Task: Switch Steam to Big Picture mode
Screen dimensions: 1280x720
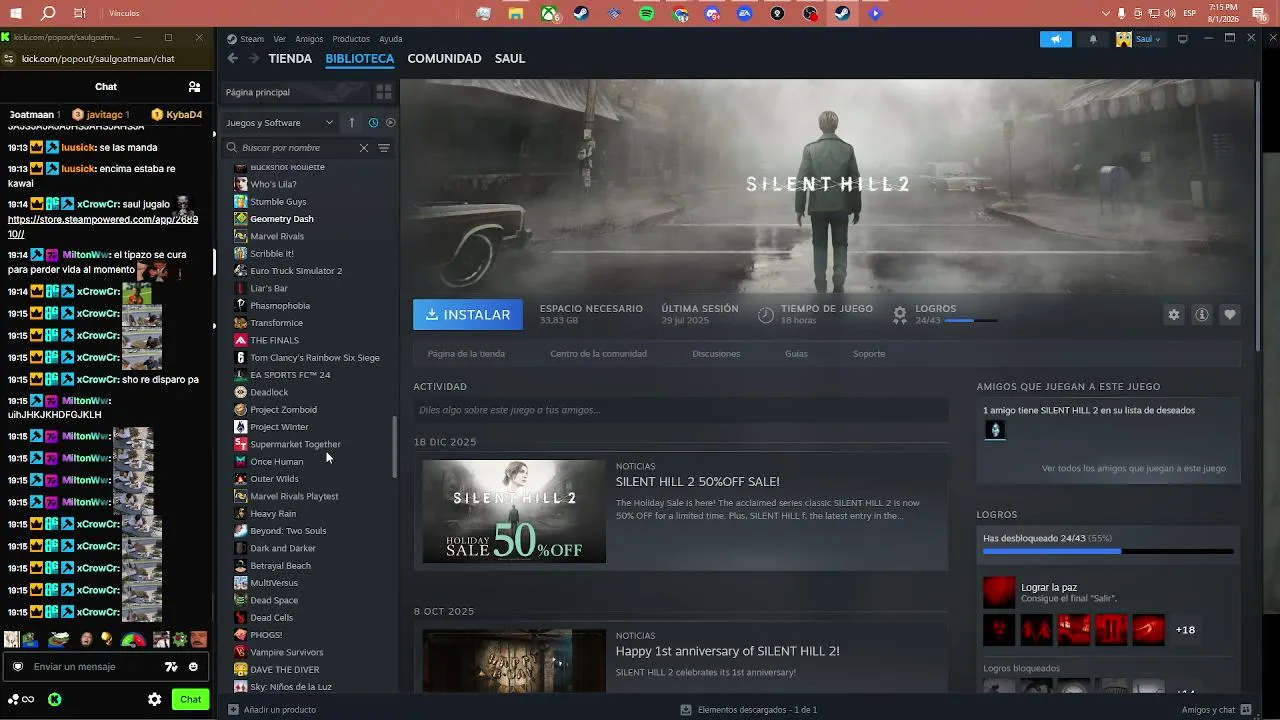Action: click(x=1183, y=39)
